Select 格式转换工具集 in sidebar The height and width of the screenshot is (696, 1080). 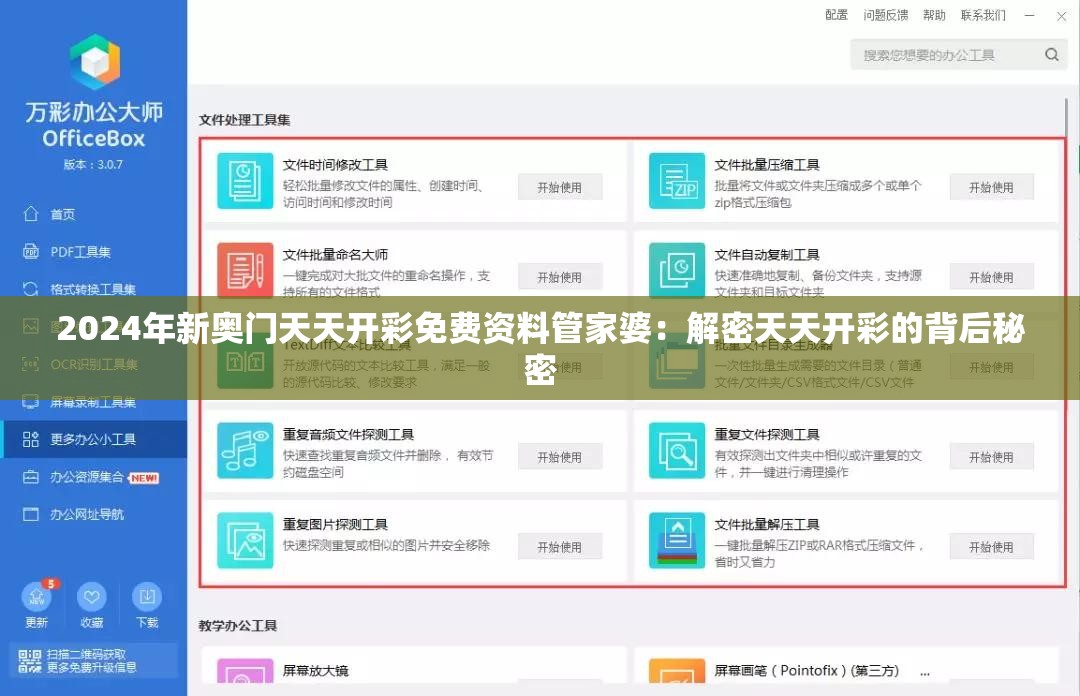(x=93, y=289)
